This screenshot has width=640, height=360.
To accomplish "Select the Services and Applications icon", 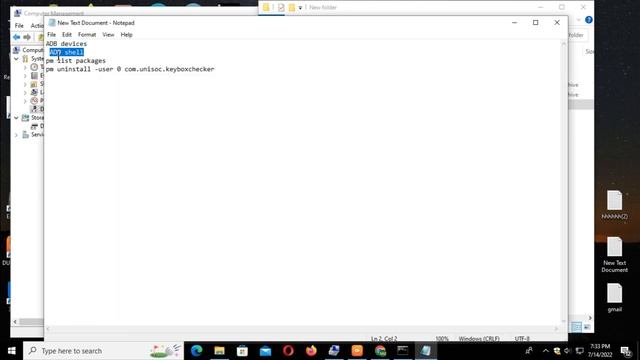I will (x=25, y=135).
